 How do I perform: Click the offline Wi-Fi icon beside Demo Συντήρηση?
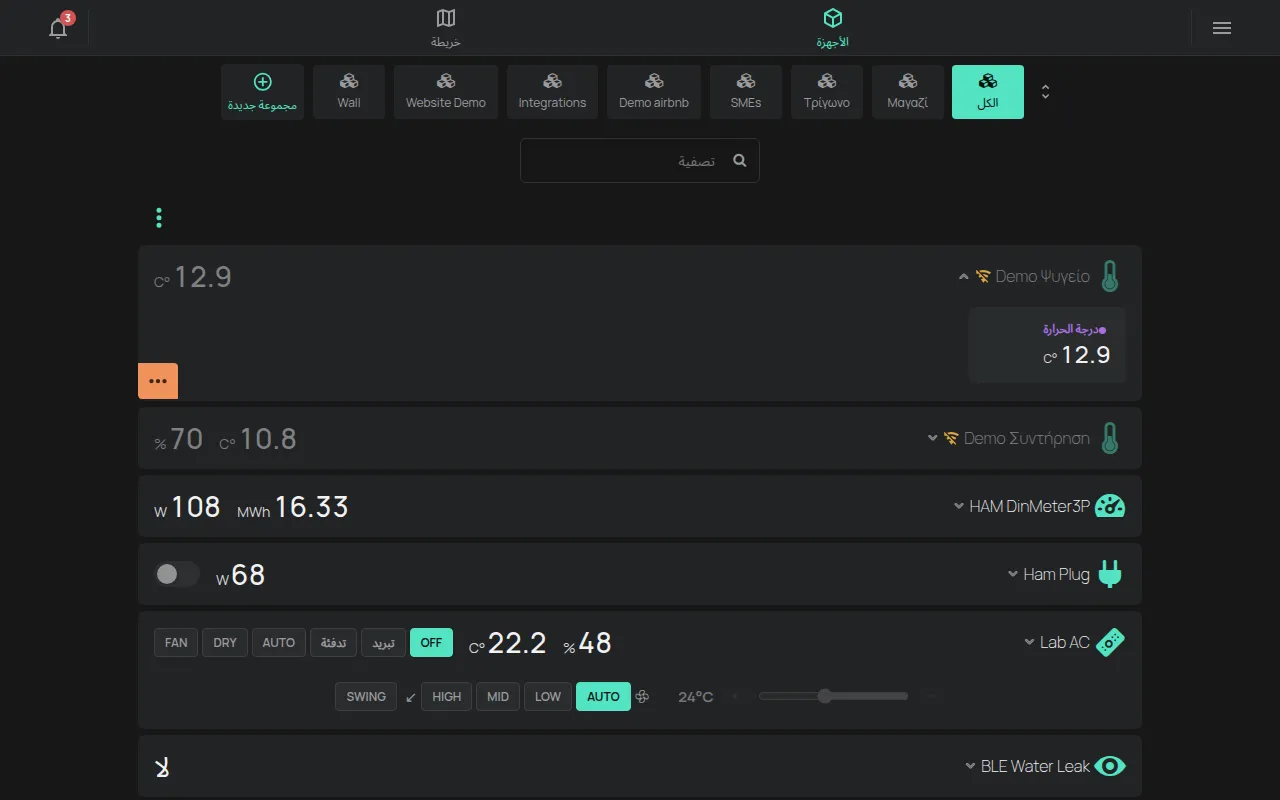951,438
